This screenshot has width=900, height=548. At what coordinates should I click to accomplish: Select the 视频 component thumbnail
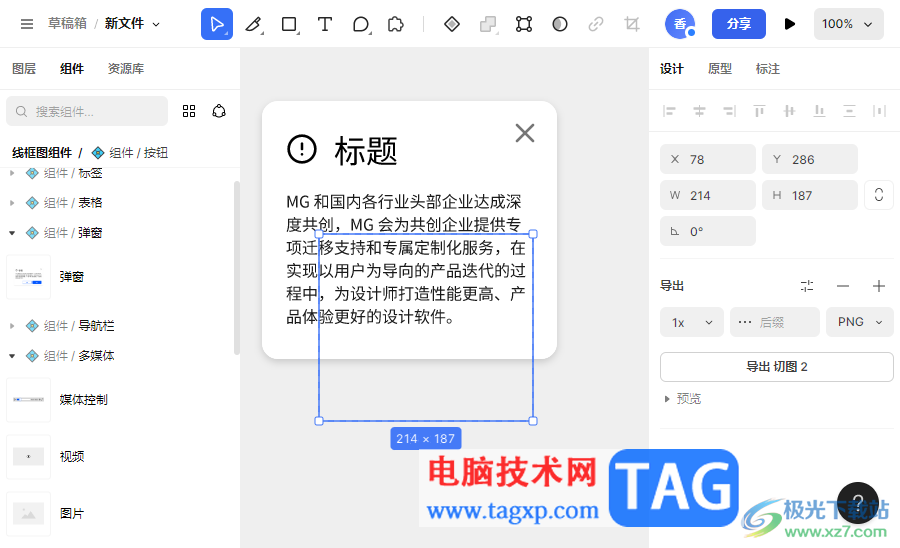tap(29, 457)
